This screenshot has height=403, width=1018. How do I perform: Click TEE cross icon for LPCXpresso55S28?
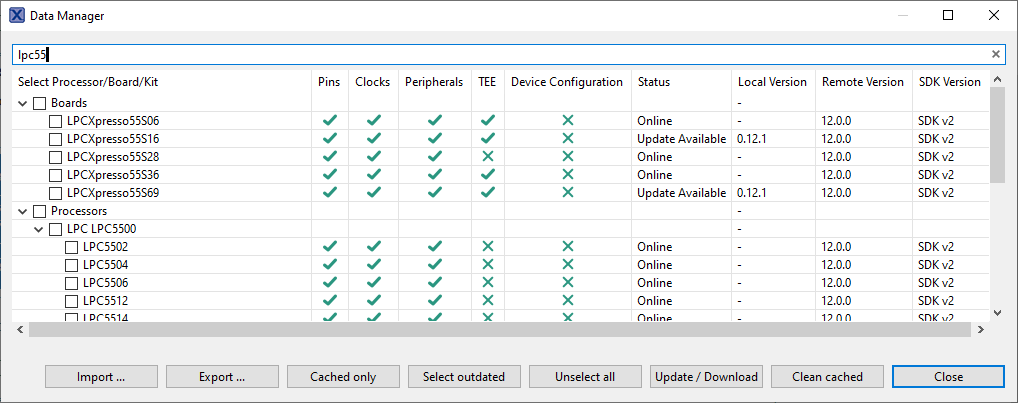pyautogui.click(x=488, y=157)
